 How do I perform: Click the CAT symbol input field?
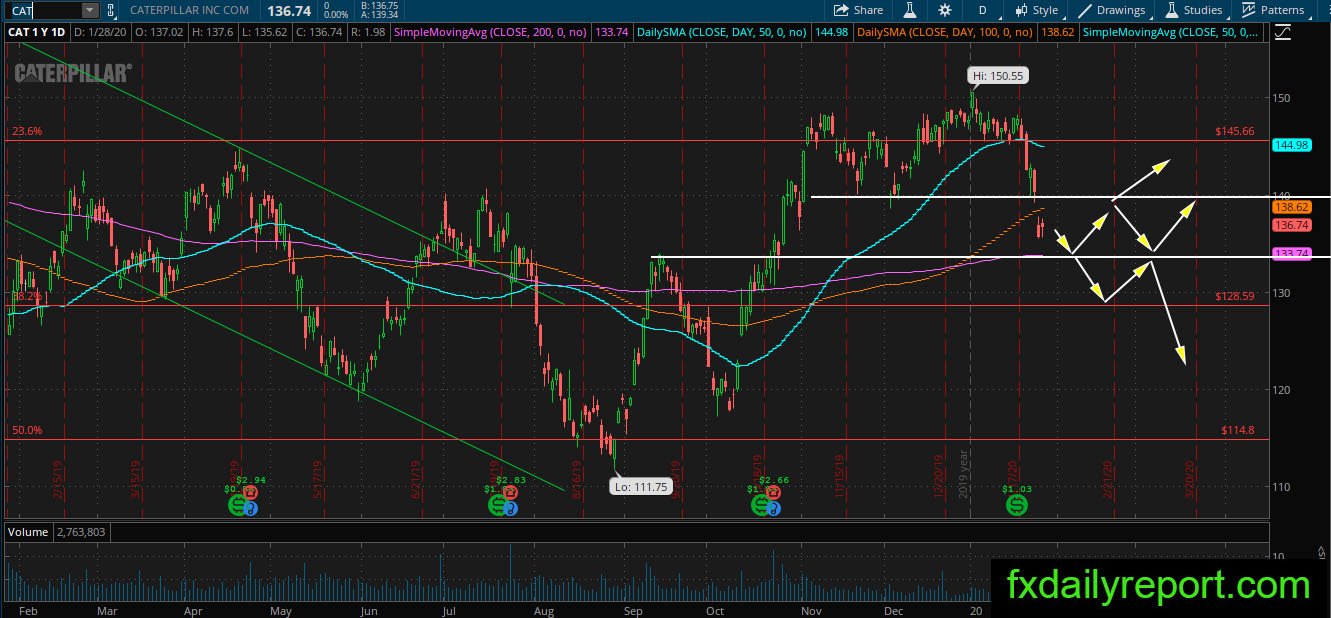43,10
